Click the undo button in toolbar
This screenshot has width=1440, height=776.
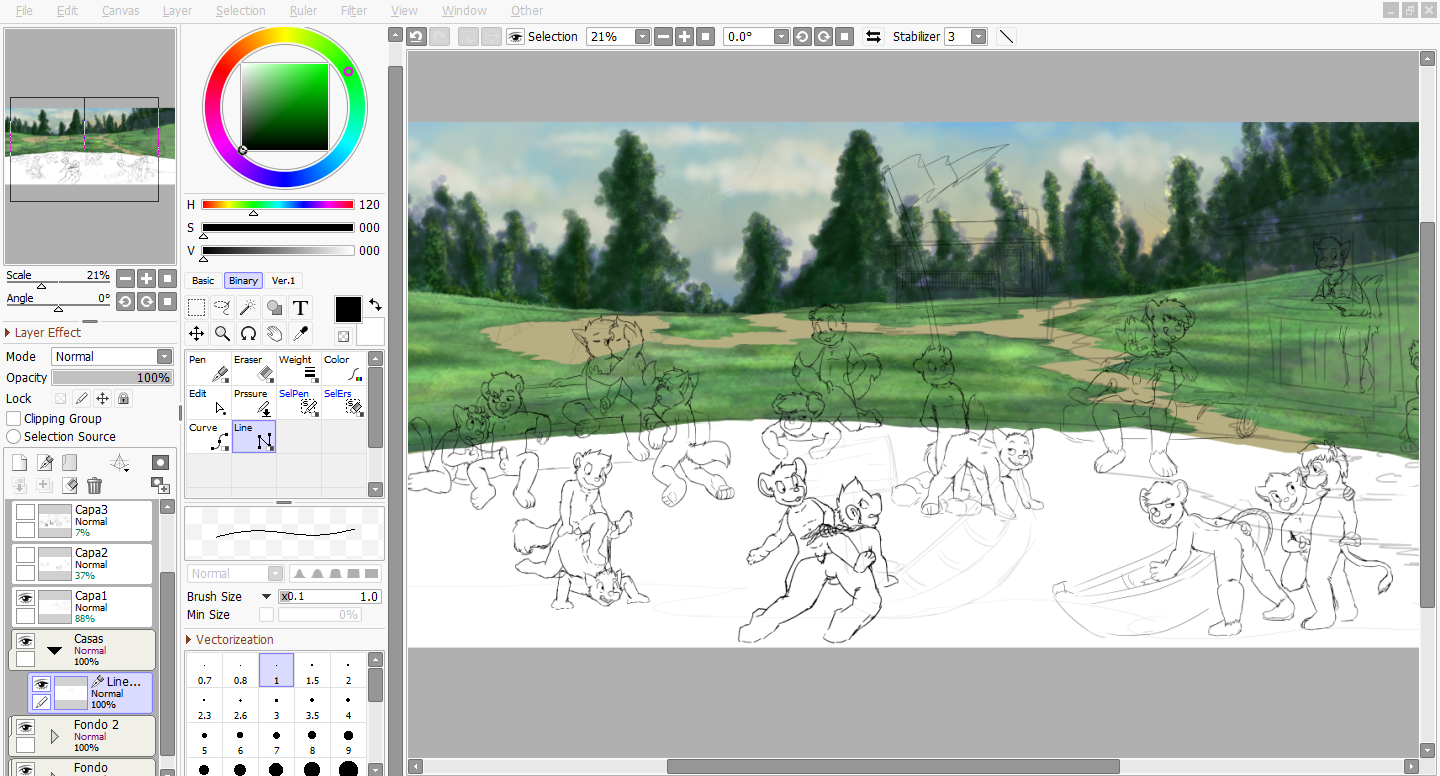tap(416, 37)
